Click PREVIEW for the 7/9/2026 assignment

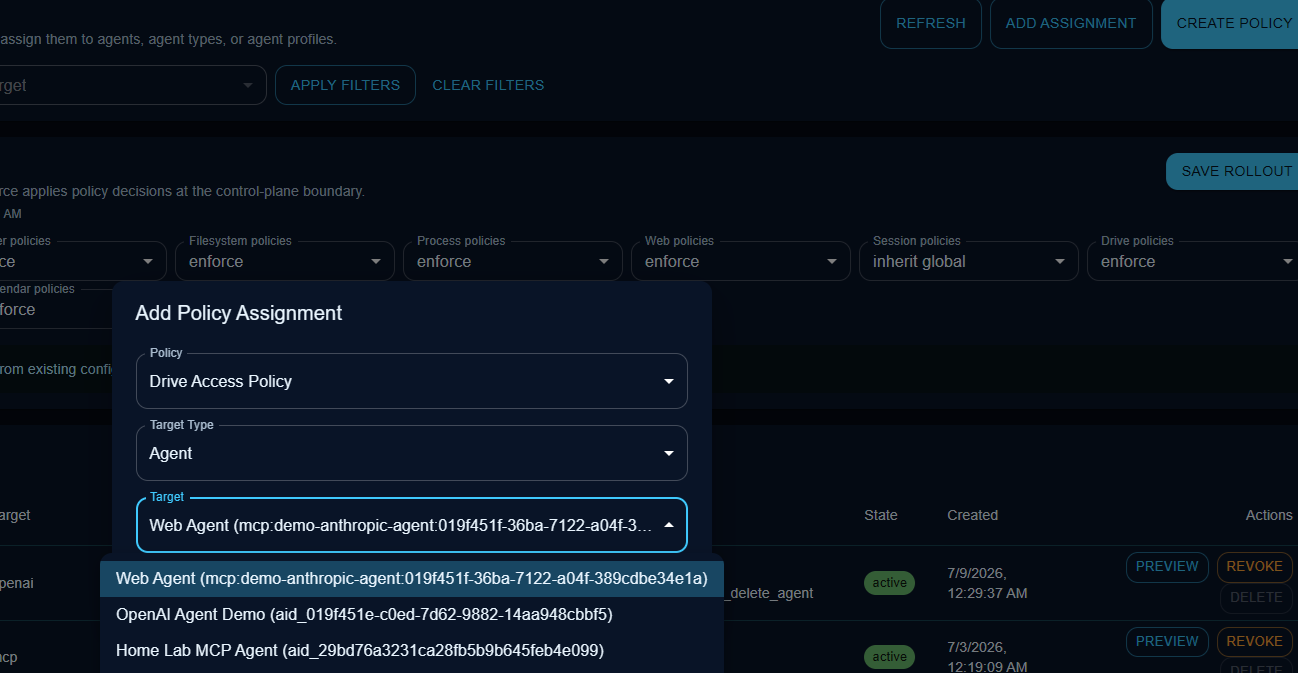1167,567
